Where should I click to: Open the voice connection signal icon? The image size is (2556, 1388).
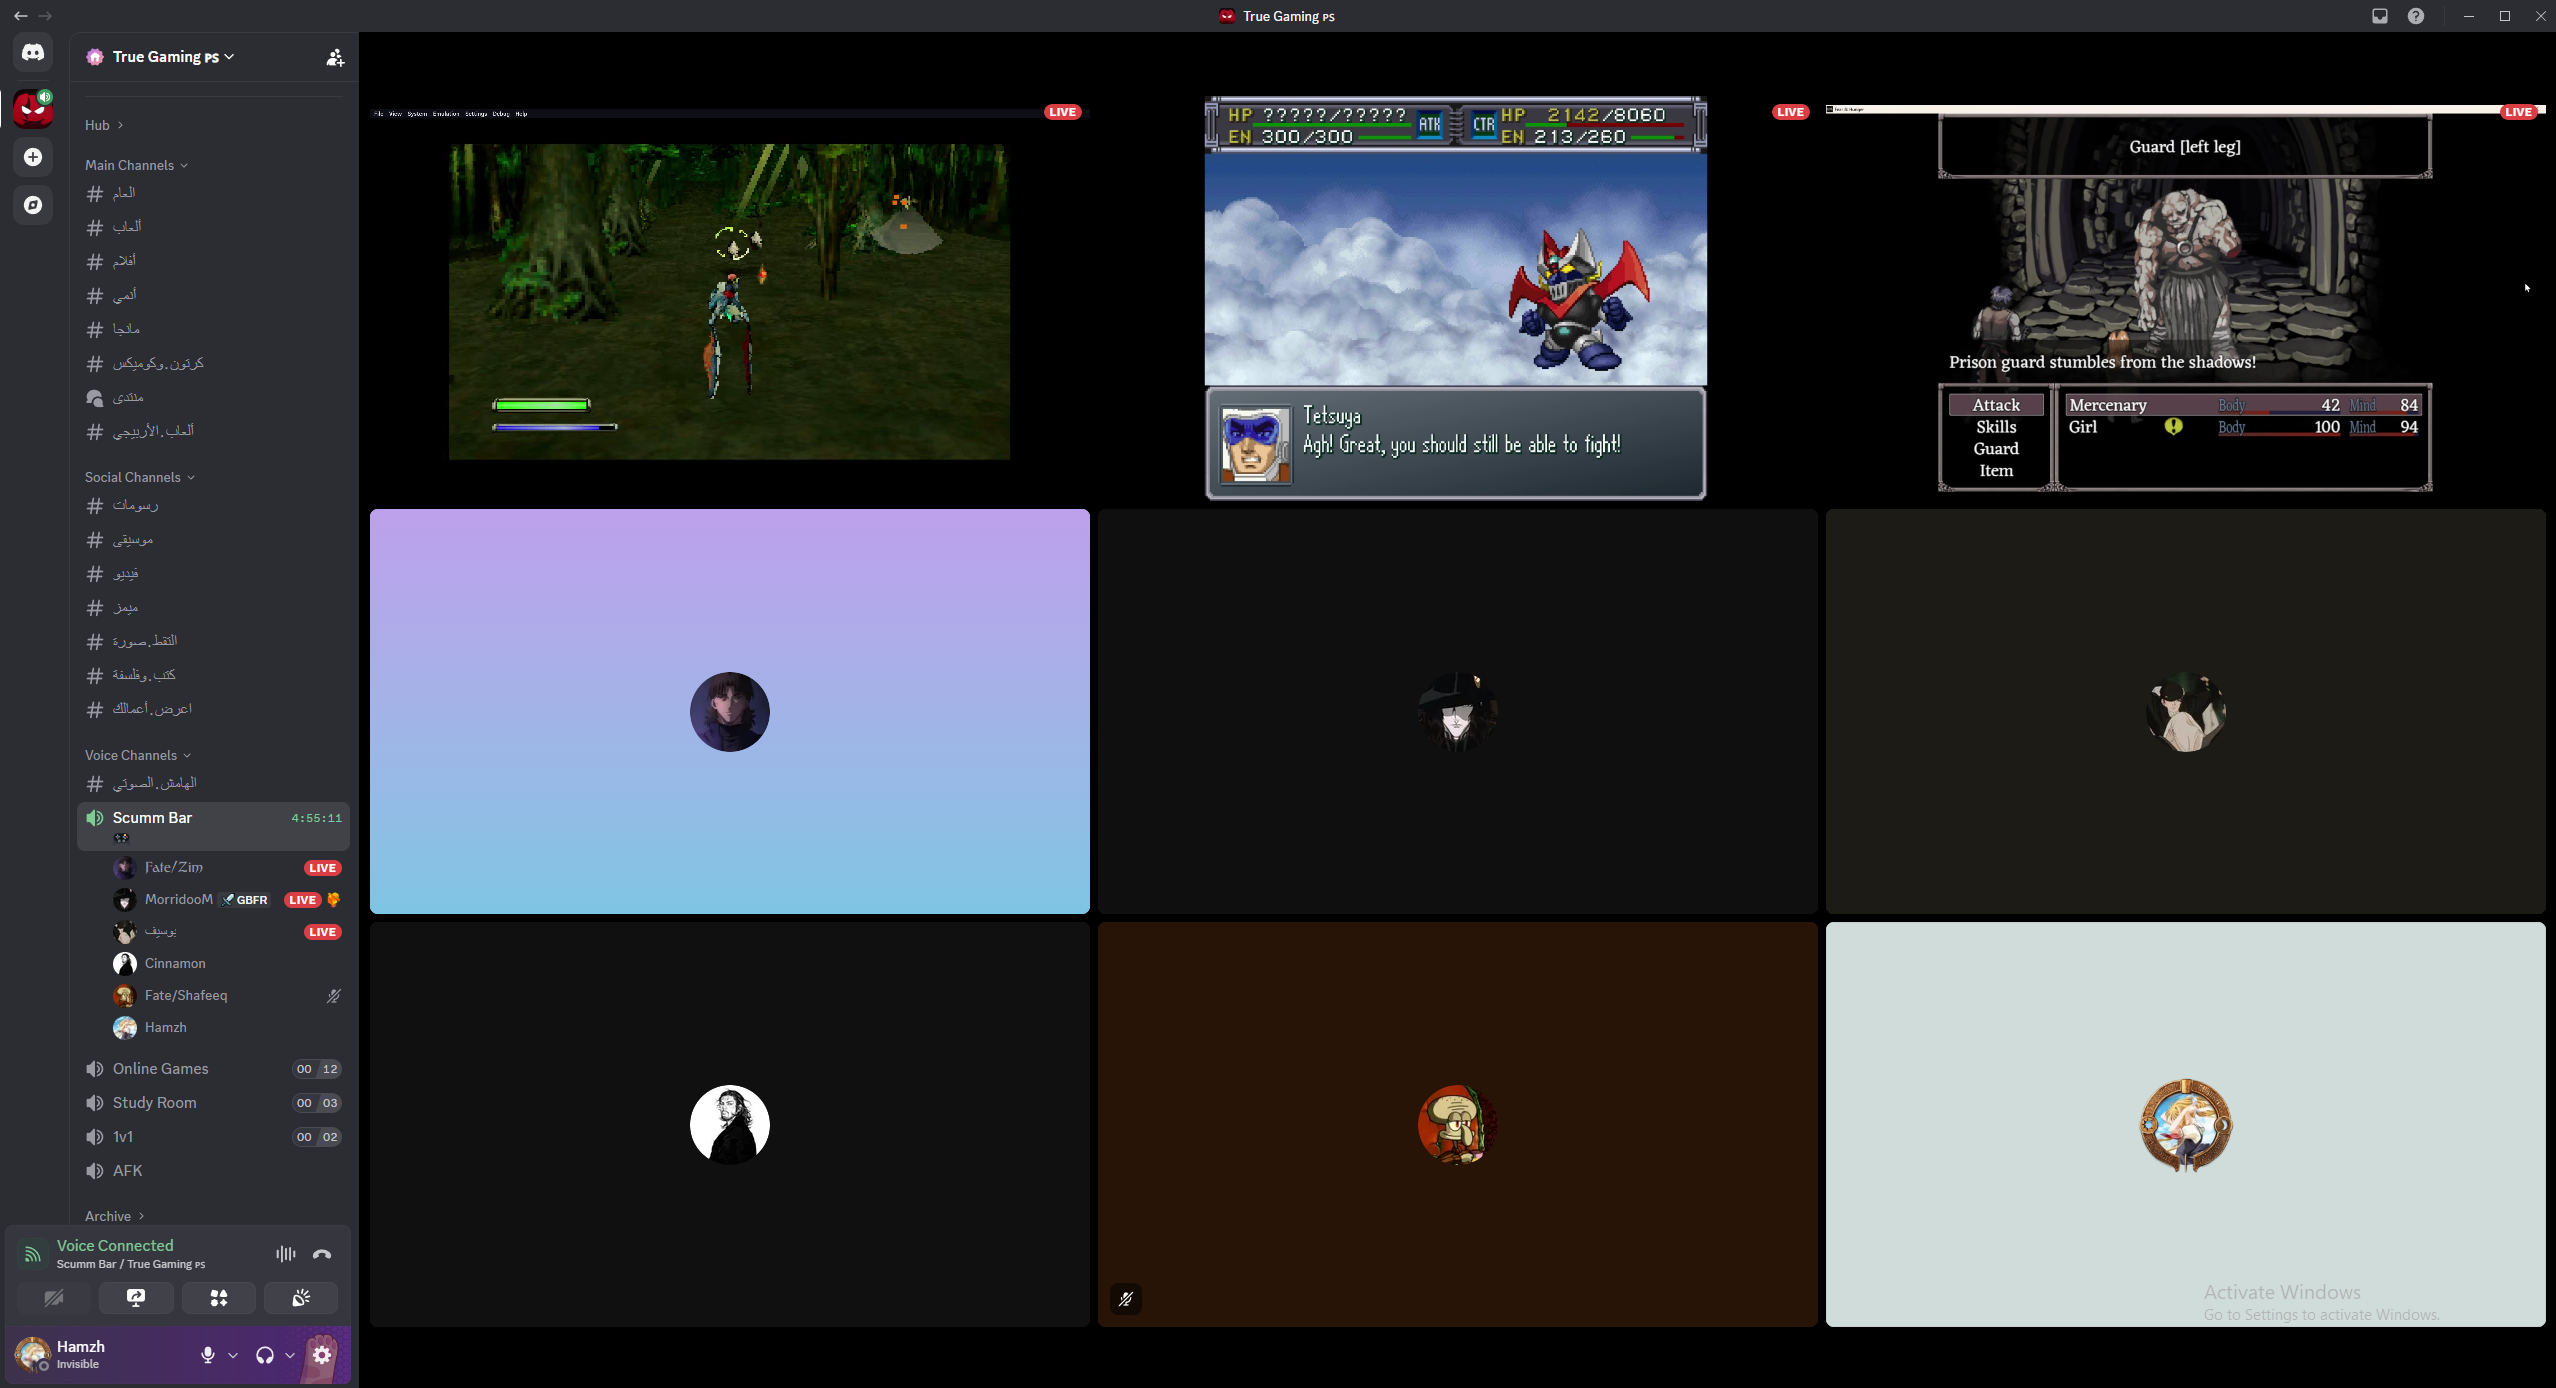pyautogui.click(x=32, y=1254)
